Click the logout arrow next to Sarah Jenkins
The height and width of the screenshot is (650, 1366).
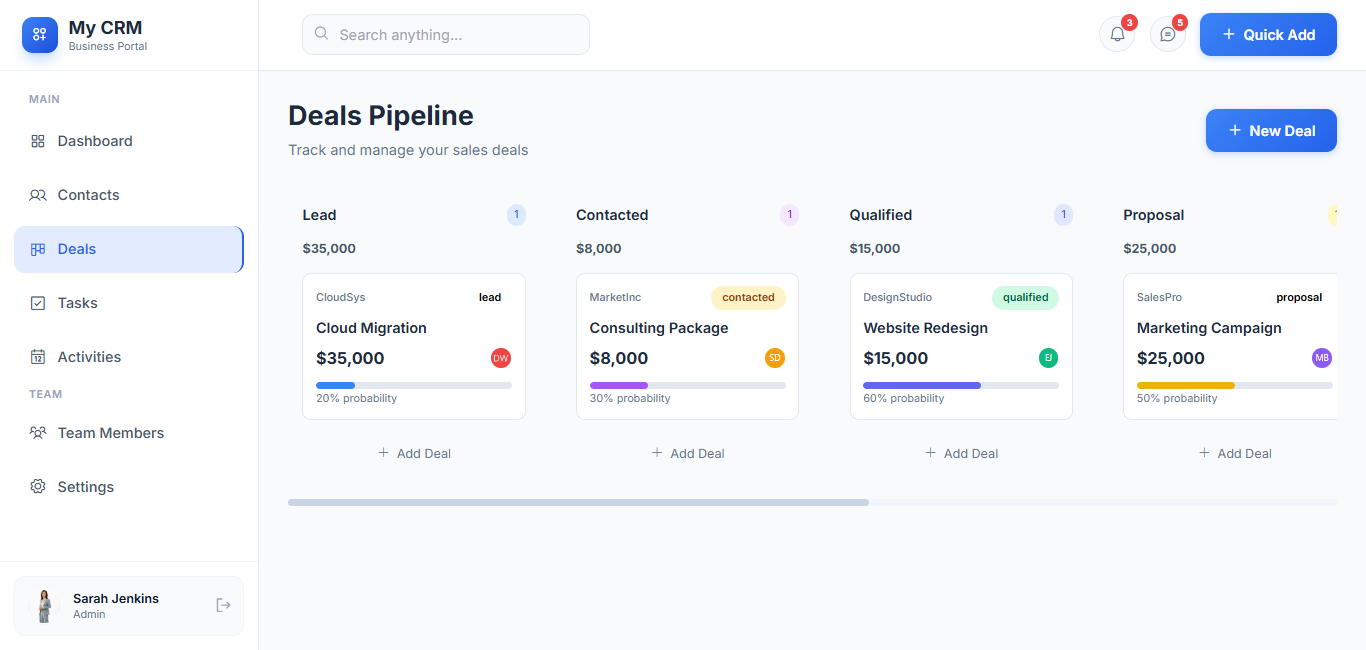point(222,605)
